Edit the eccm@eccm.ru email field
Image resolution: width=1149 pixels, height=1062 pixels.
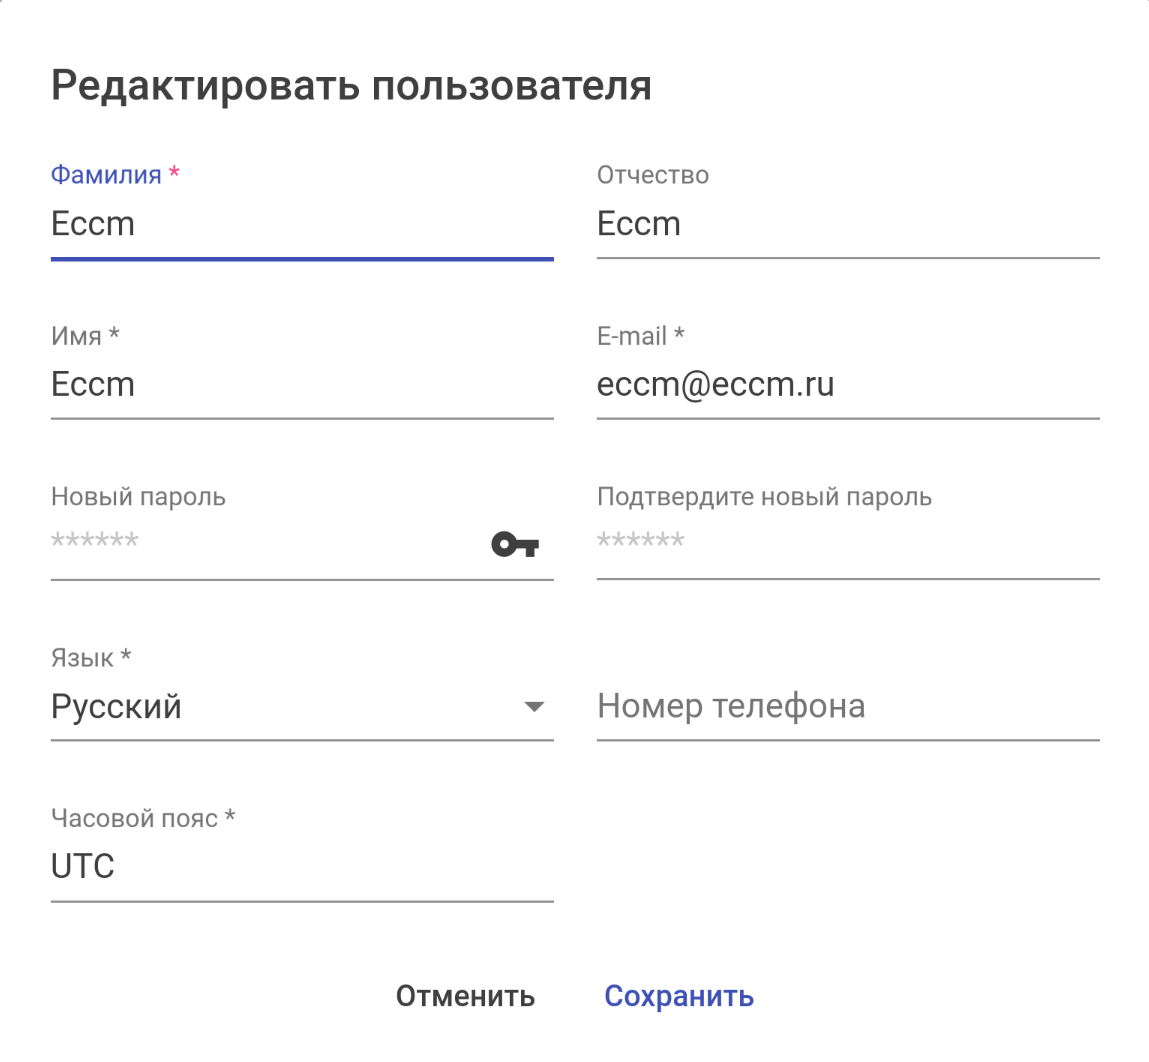tap(846, 385)
